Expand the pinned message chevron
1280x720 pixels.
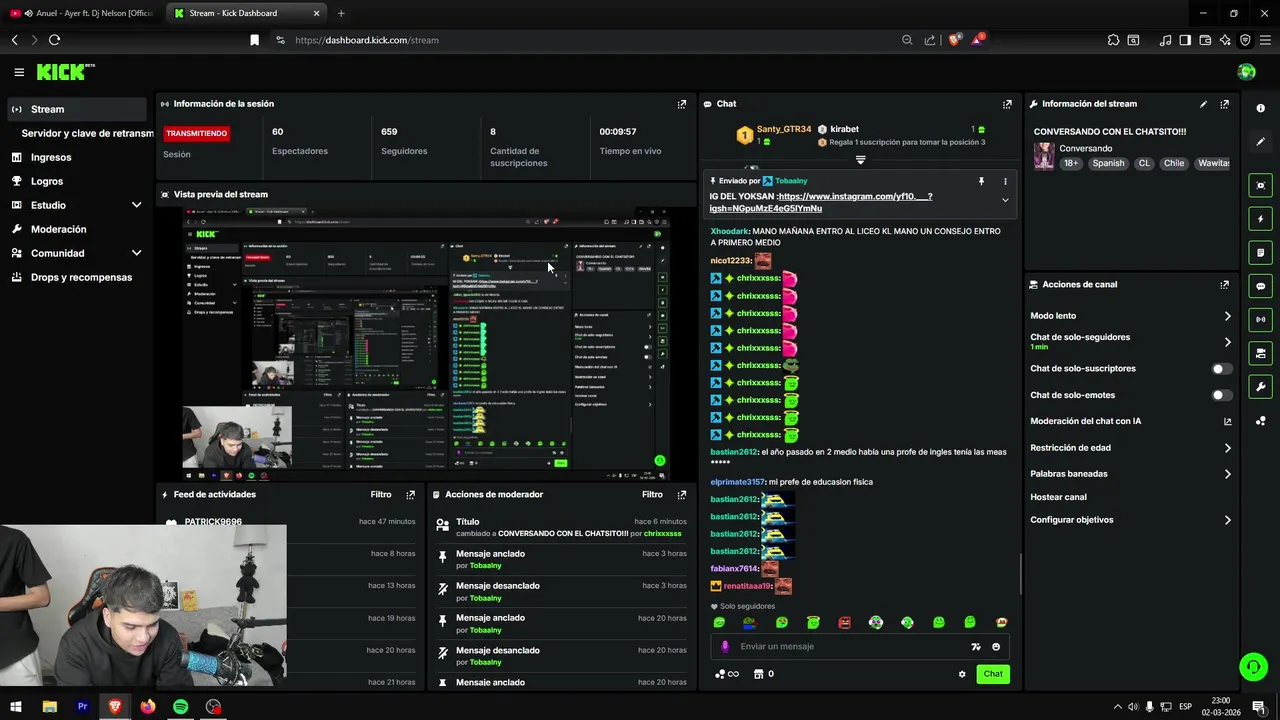pos(1005,200)
